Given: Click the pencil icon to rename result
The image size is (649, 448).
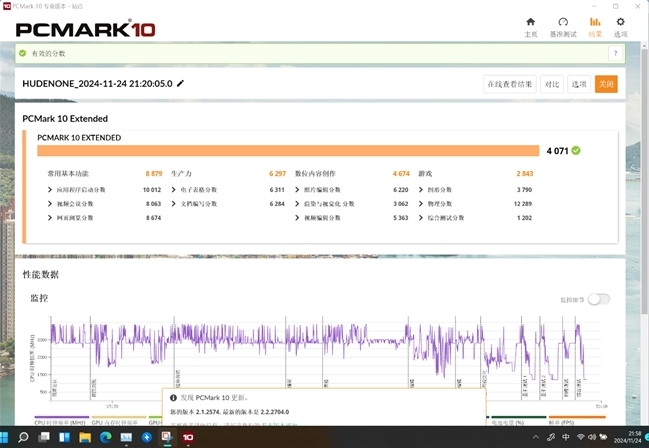Looking at the screenshot, I should point(180,84).
